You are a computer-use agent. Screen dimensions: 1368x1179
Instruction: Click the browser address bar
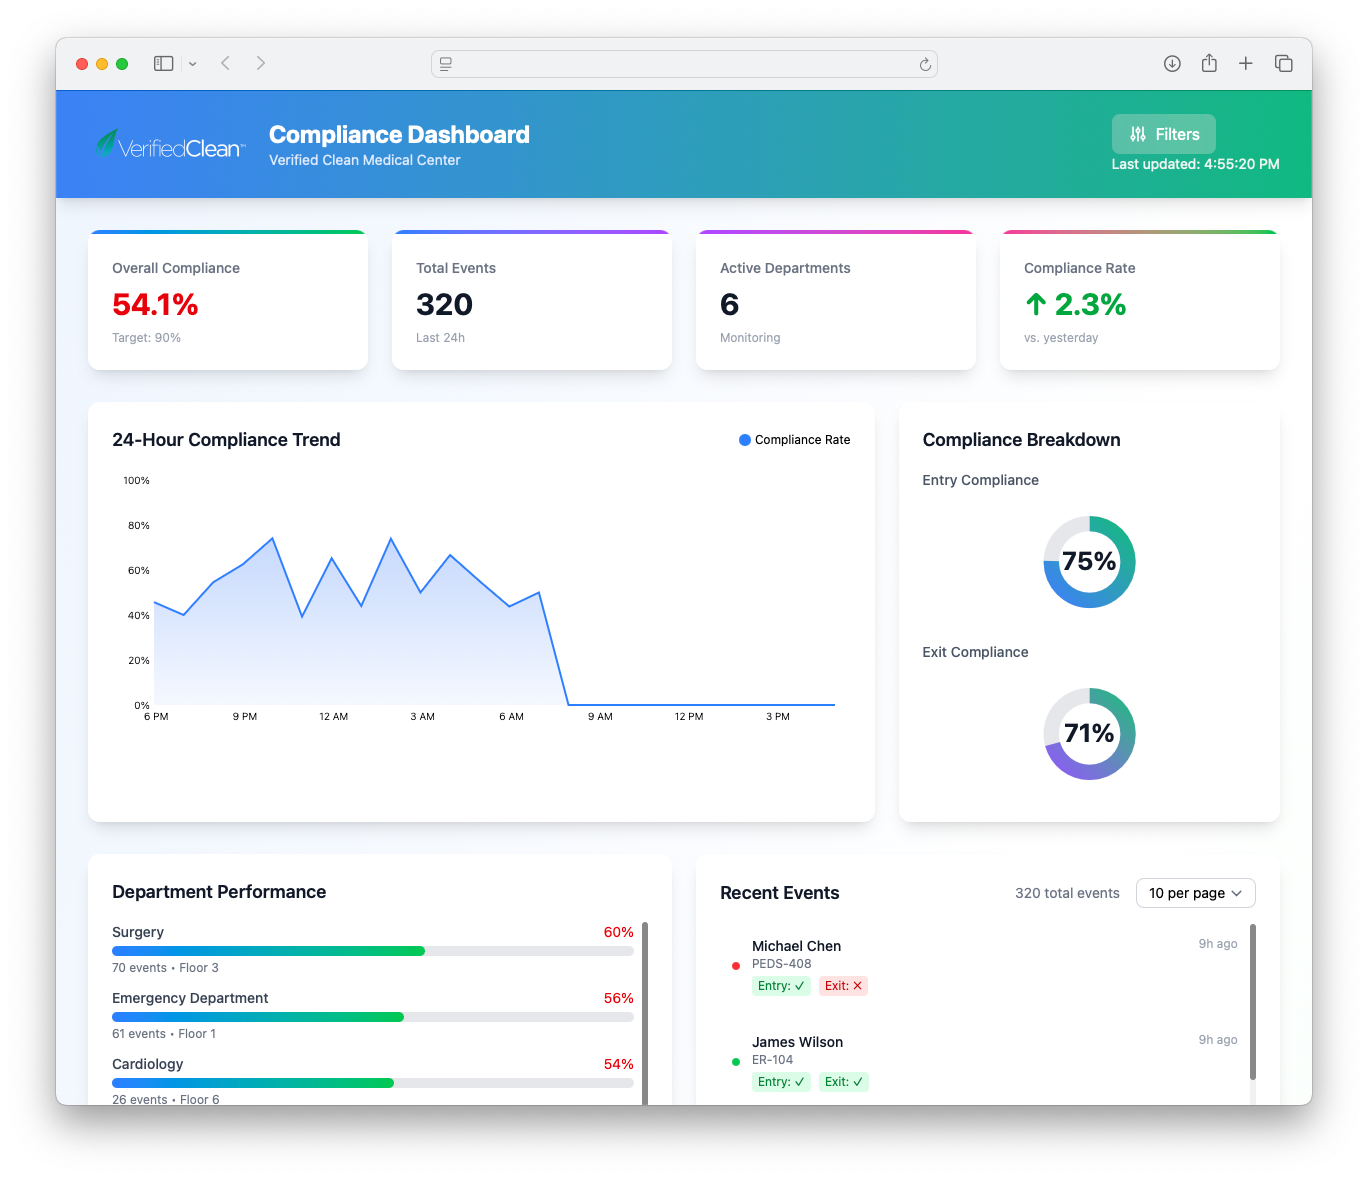[x=684, y=64]
